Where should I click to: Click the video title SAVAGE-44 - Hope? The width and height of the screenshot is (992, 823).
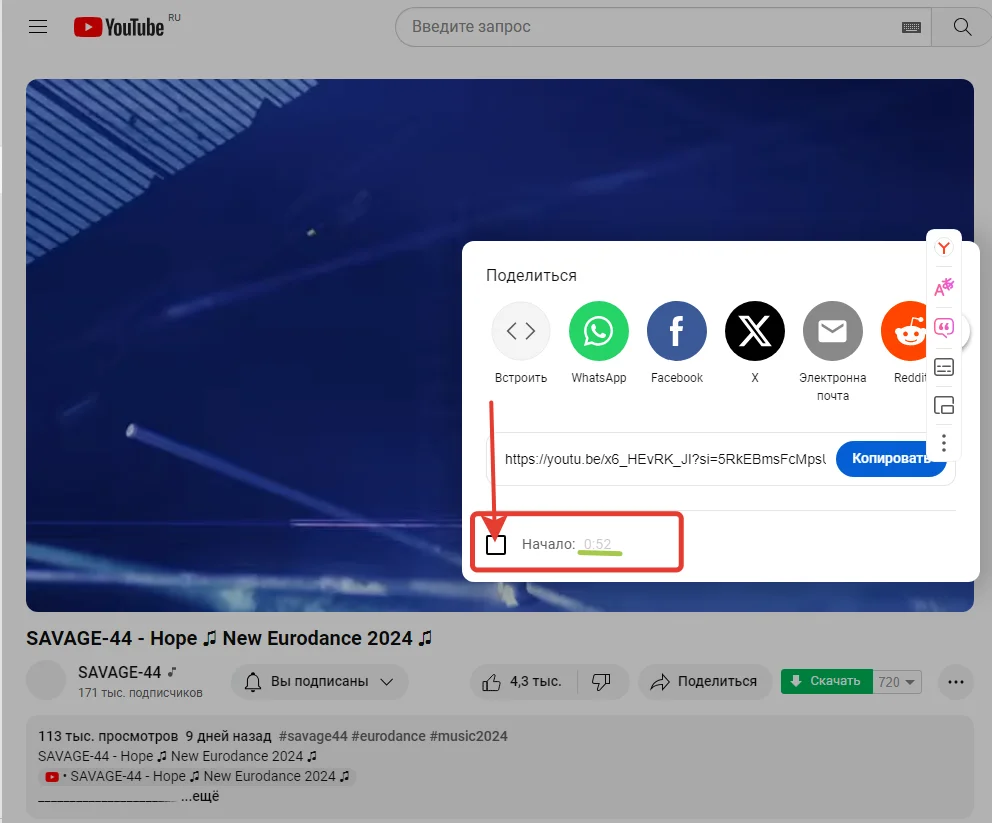click(x=229, y=638)
